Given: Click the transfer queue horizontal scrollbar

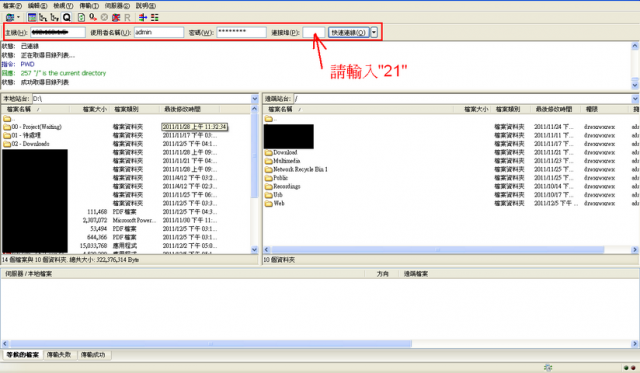Looking at the screenshot, I should (211, 344).
